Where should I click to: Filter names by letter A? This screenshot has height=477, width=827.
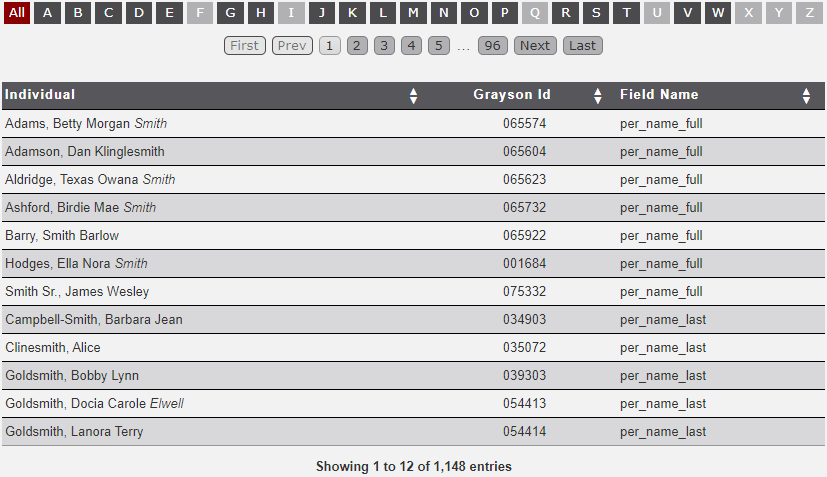(48, 13)
